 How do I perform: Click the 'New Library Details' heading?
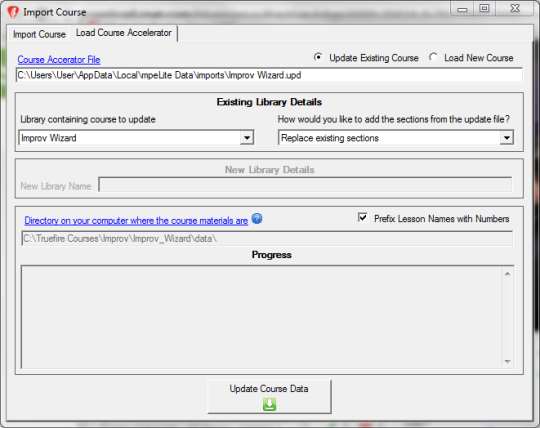(x=270, y=170)
